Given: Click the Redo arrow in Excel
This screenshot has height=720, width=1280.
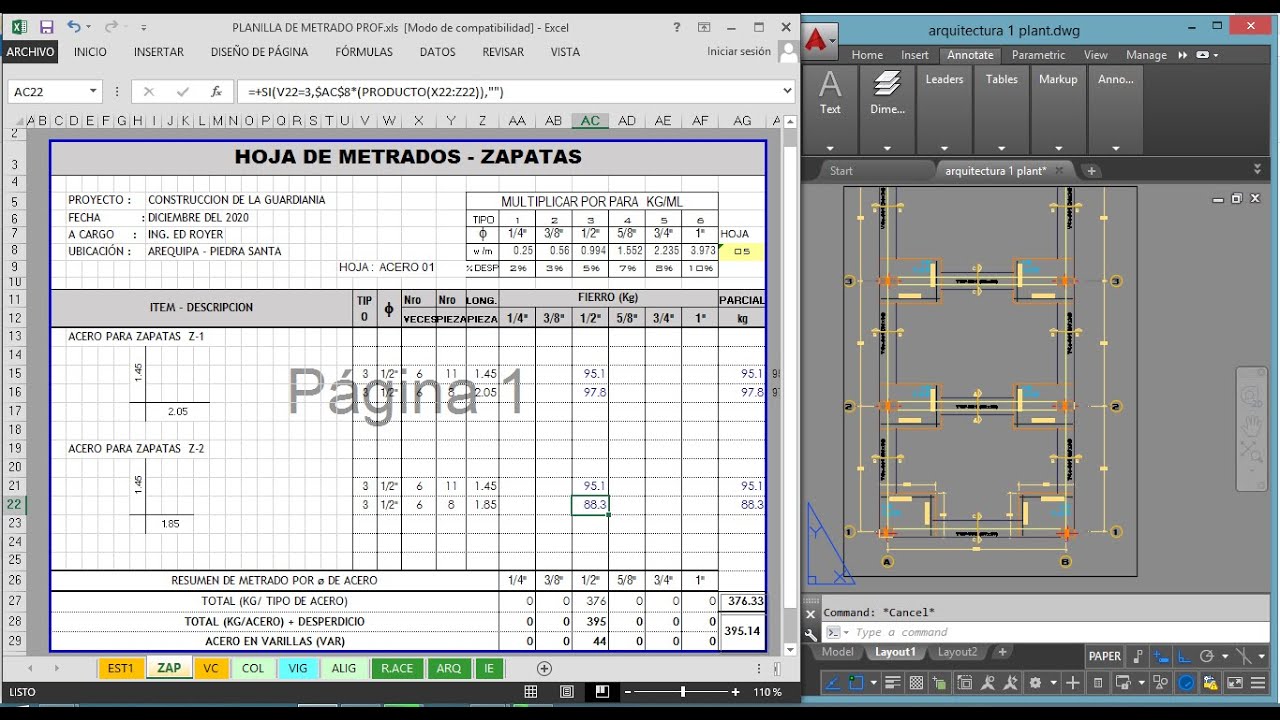Looking at the screenshot, I should click(110, 27).
